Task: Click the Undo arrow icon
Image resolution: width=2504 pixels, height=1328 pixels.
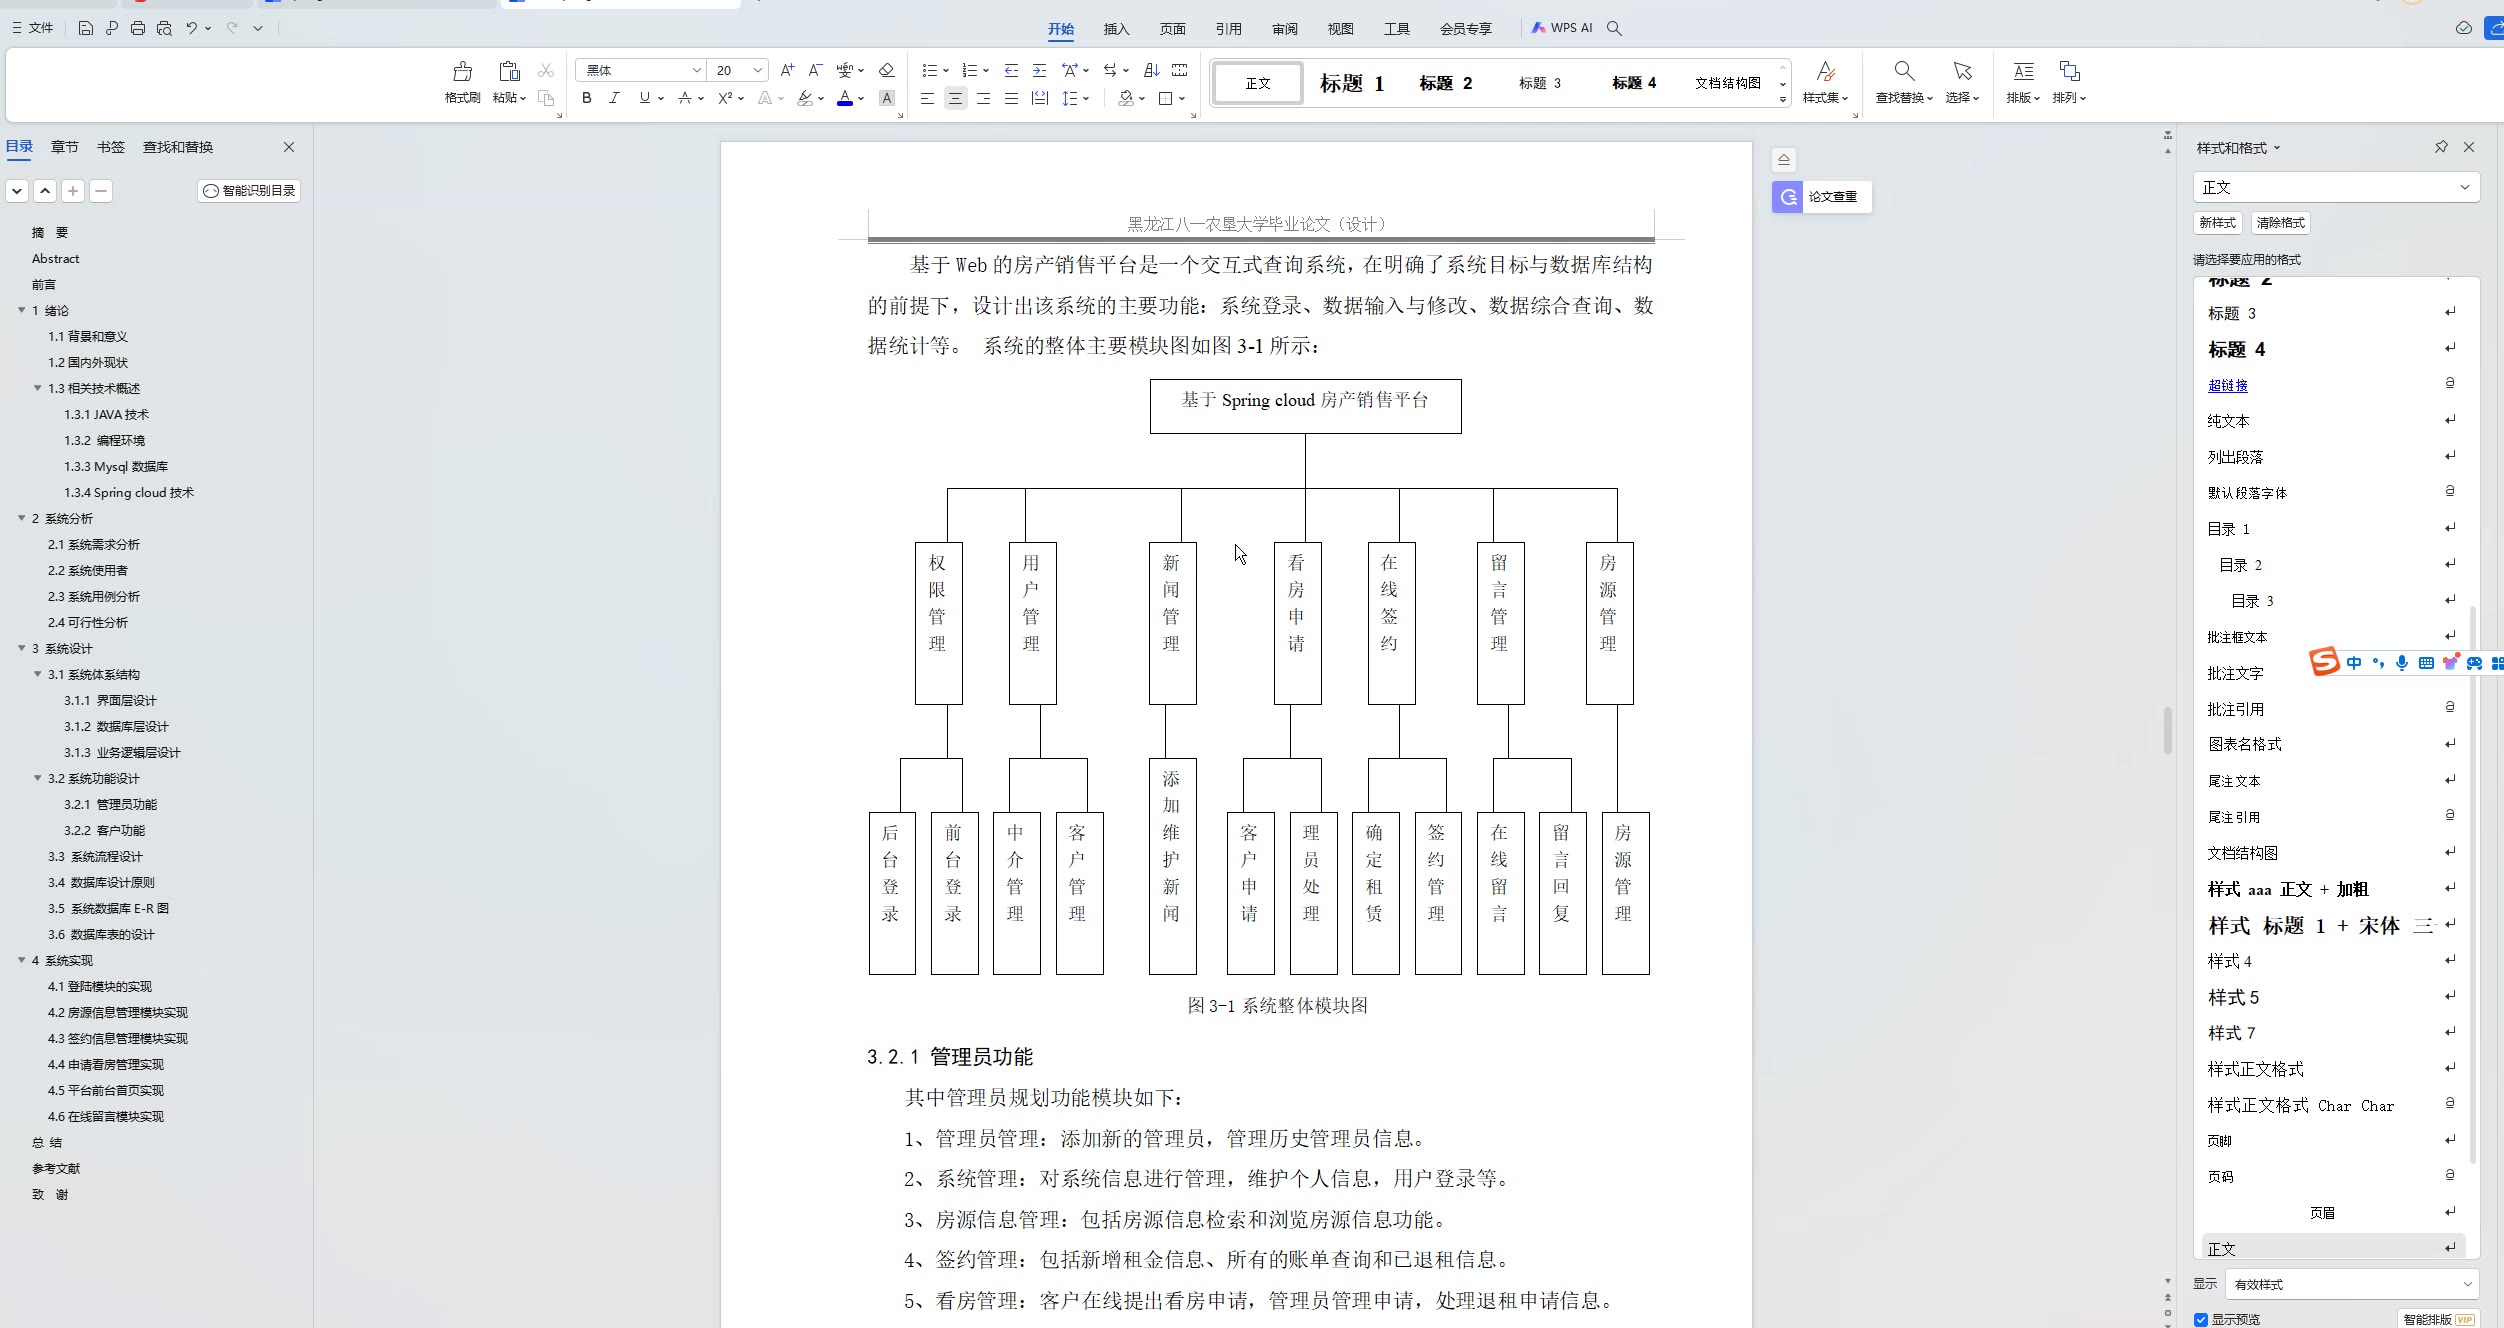Action: click(x=191, y=28)
